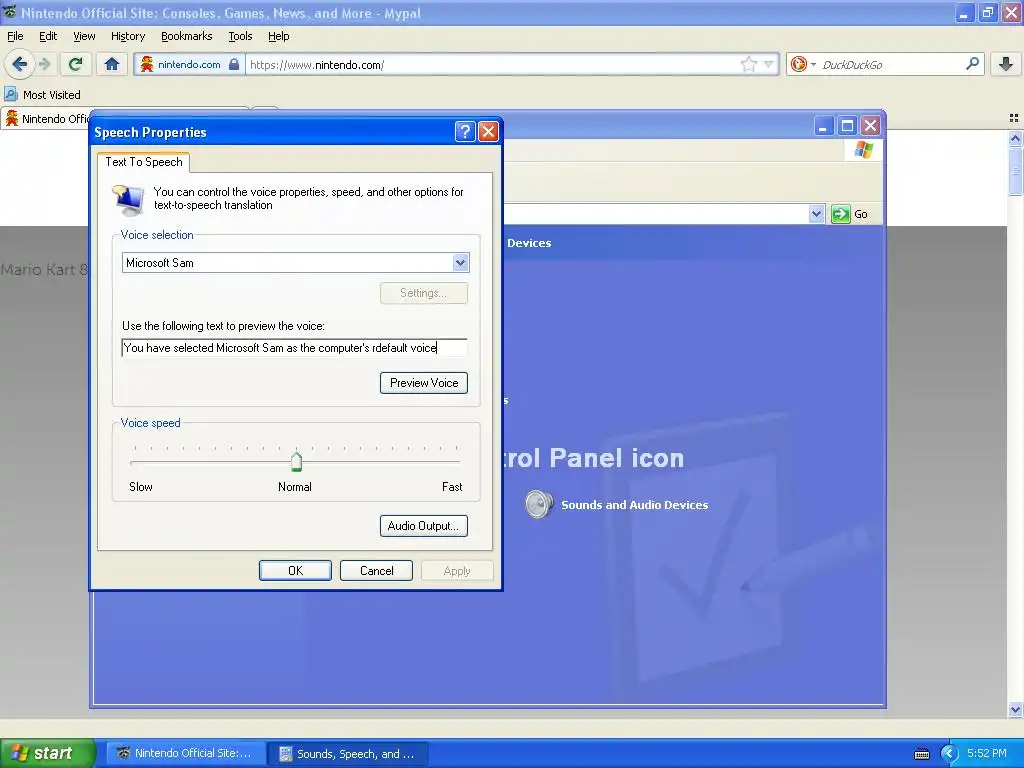1024x768 pixels.
Task: Click the browser scrollbar up arrow
Action: pyautogui.click(x=1015, y=138)
